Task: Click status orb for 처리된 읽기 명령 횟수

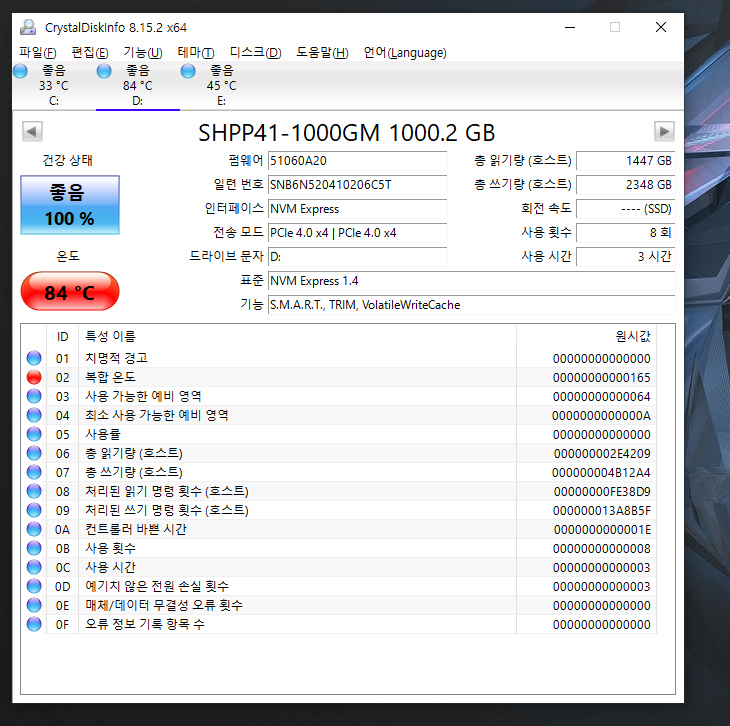Action: tap(34, 491)
